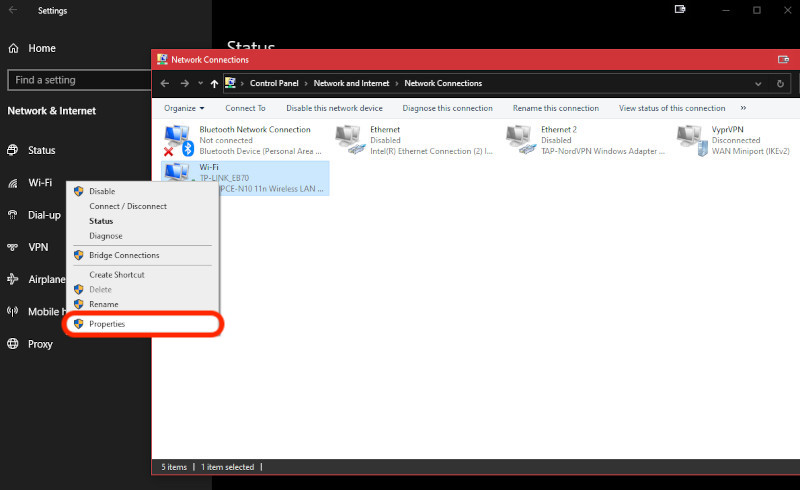
Task: Click the Airplane mode icon in Settings
Action: [x=13, y=279]
